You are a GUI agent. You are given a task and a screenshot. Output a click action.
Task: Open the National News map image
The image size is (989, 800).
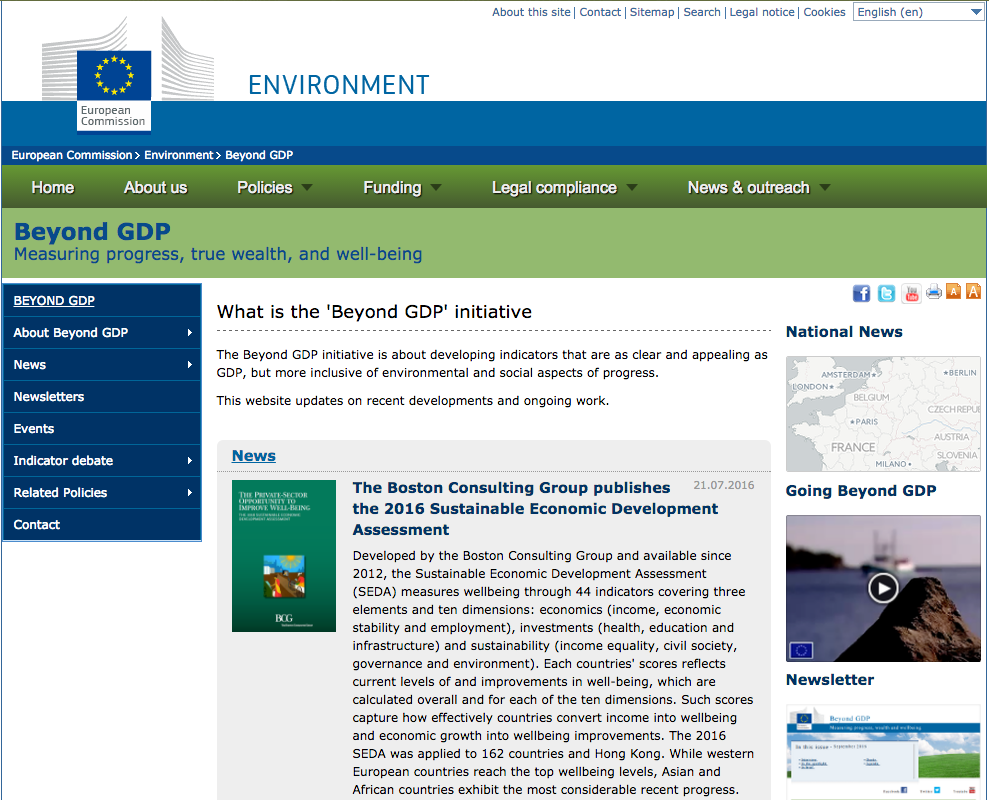pyautogui.click(x=883, y=414)
